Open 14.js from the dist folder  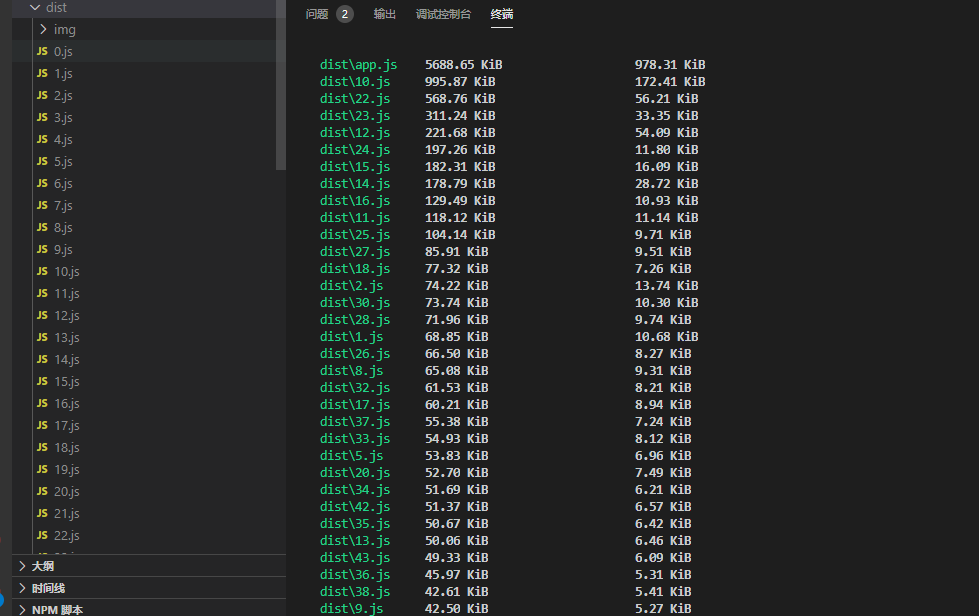tap(67, 359)
